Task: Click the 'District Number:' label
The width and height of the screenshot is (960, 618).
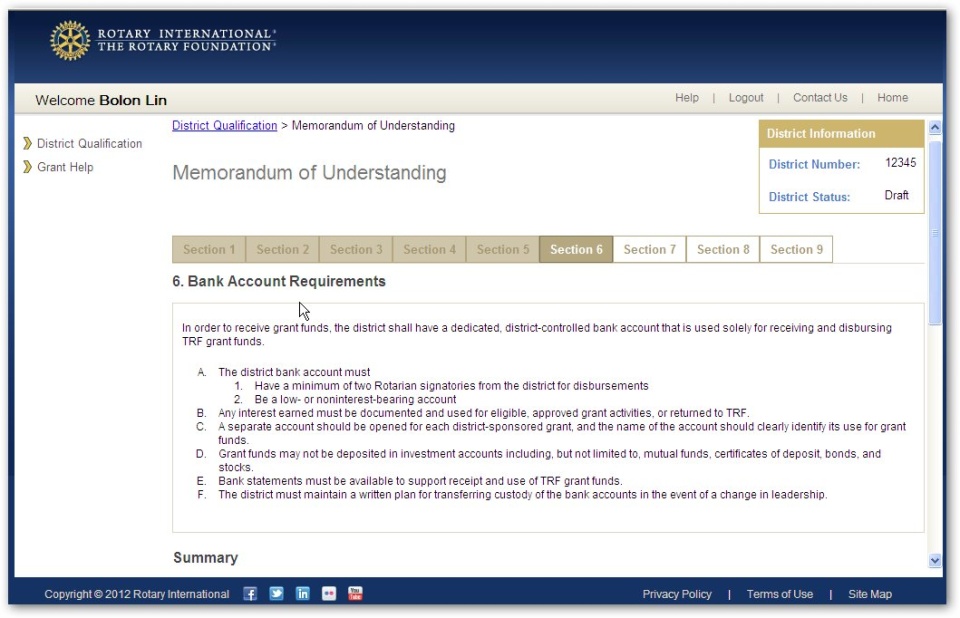Action: (814, 164)
